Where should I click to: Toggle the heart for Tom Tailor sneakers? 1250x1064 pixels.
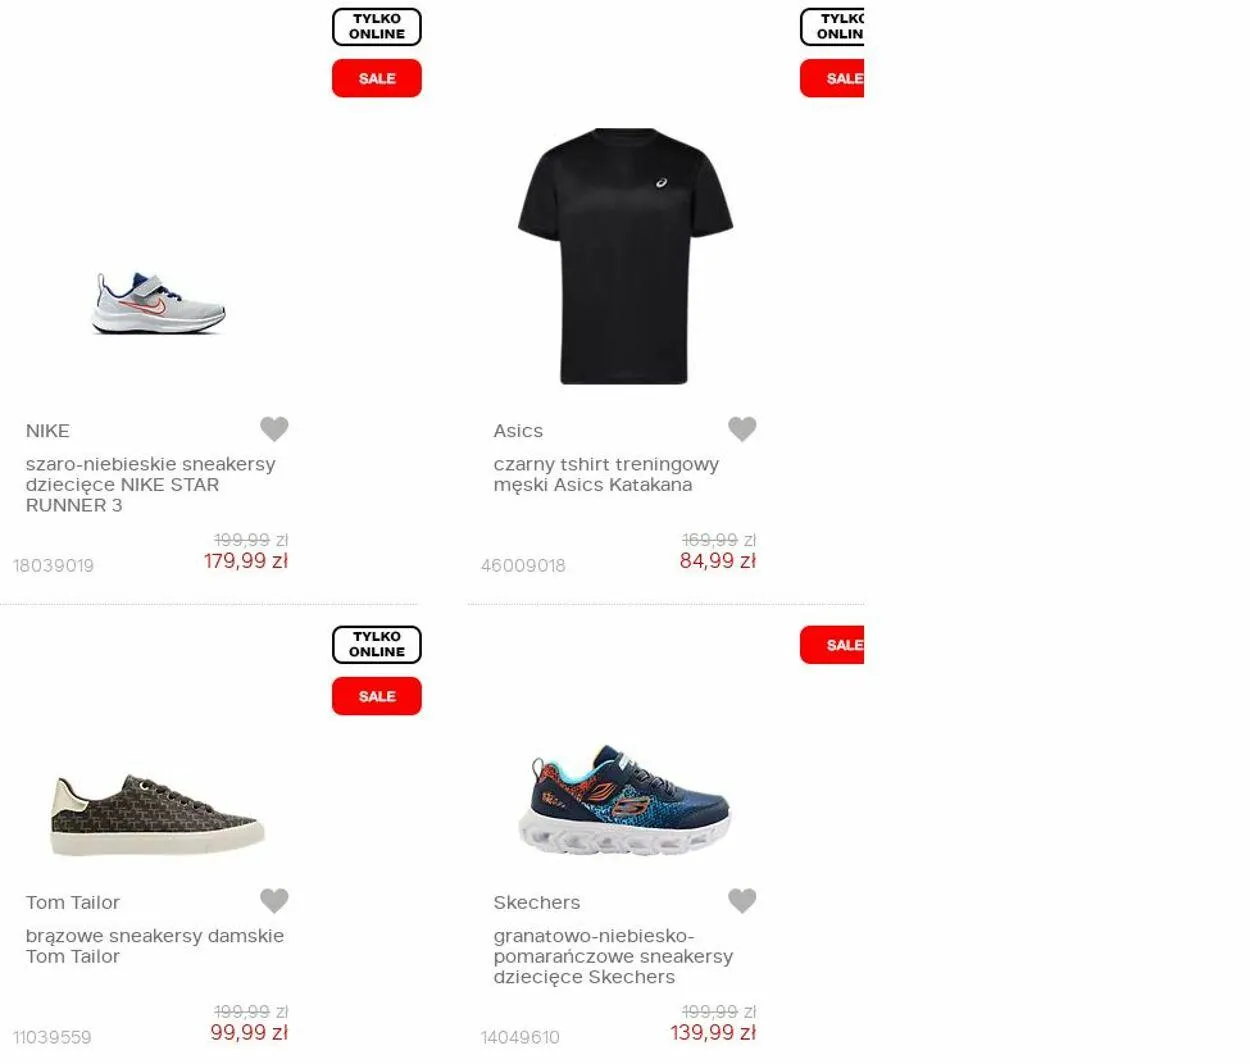tap(274, 901)
